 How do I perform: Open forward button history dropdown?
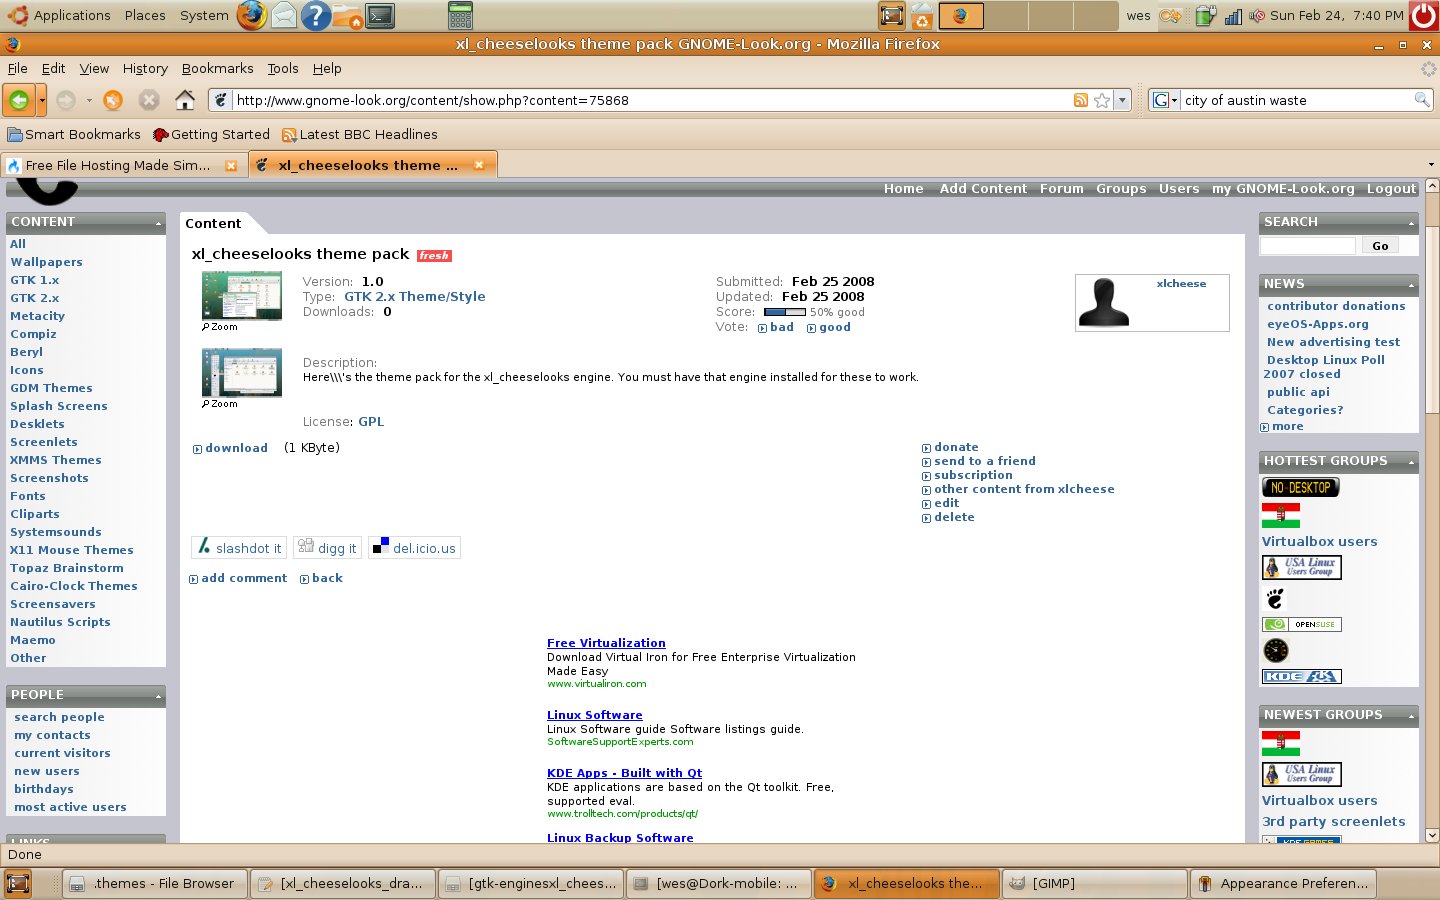pyautogui.click(x=89, y=100)
